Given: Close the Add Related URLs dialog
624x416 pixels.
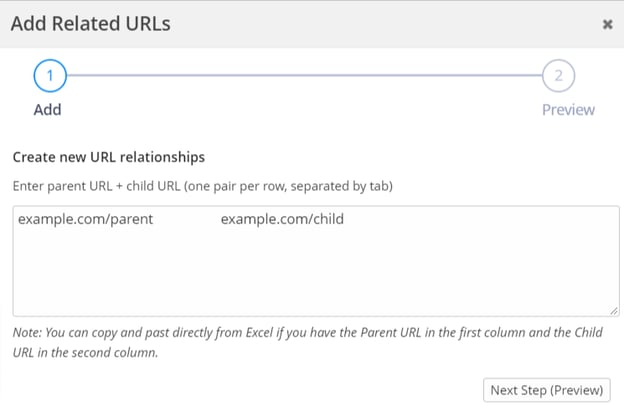Looking at the screenshot, I should point(607,24).
